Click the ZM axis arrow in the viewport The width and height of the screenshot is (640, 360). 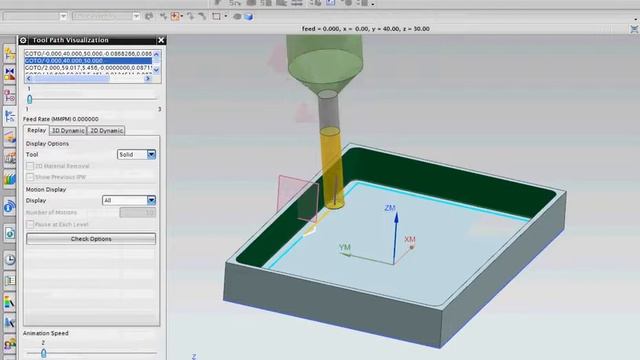point(395,238)
